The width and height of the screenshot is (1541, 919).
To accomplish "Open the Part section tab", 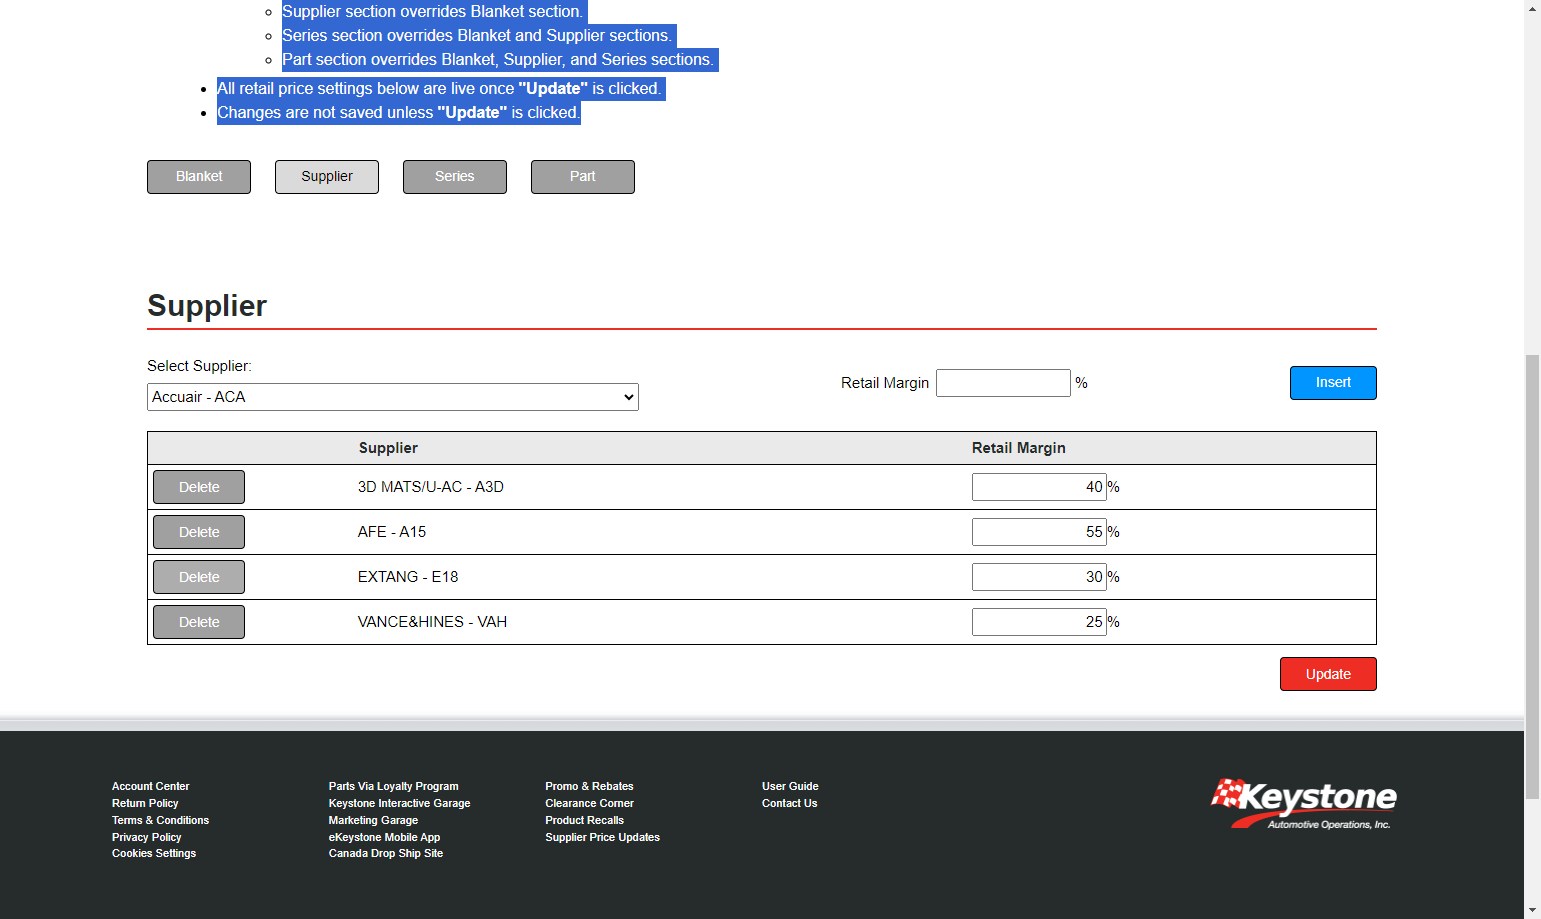I will pos(583,177).
